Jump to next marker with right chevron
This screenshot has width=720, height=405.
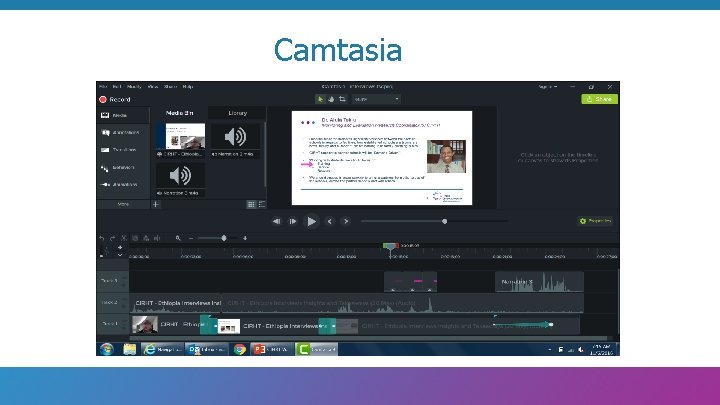pos(346,221)
